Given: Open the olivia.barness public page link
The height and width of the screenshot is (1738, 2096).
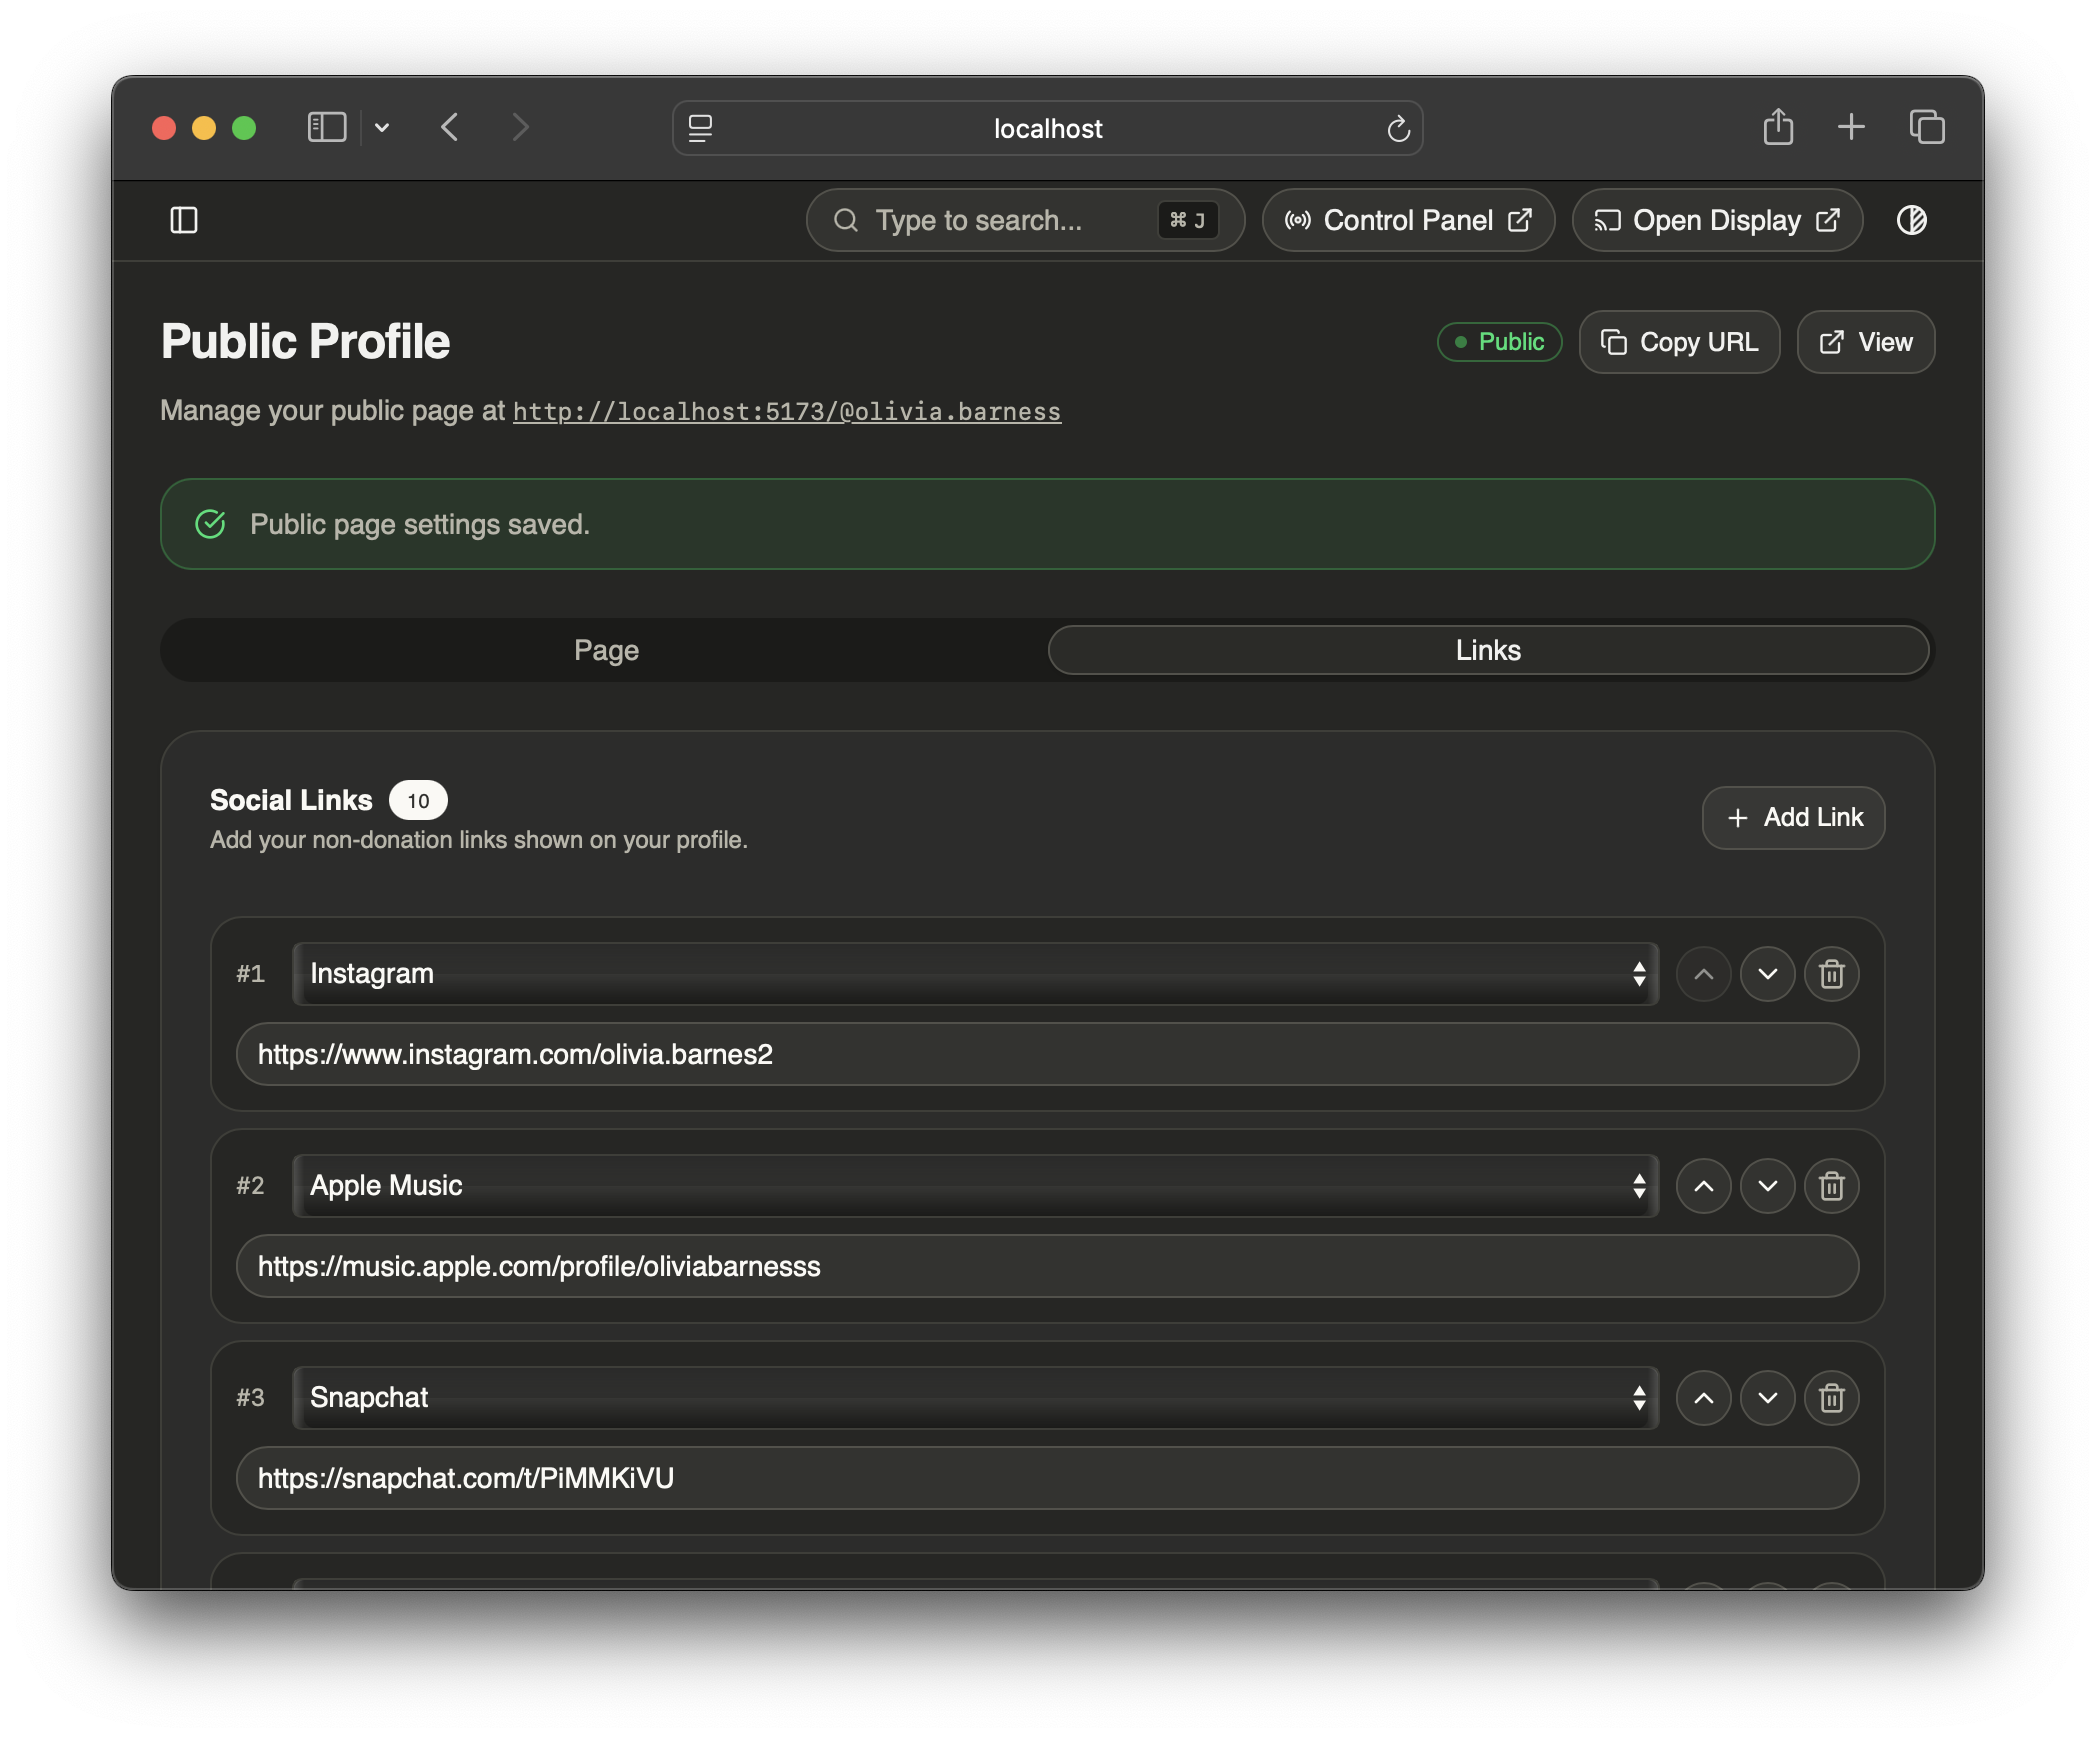Looking at the screenshot, I should point(786,412).
